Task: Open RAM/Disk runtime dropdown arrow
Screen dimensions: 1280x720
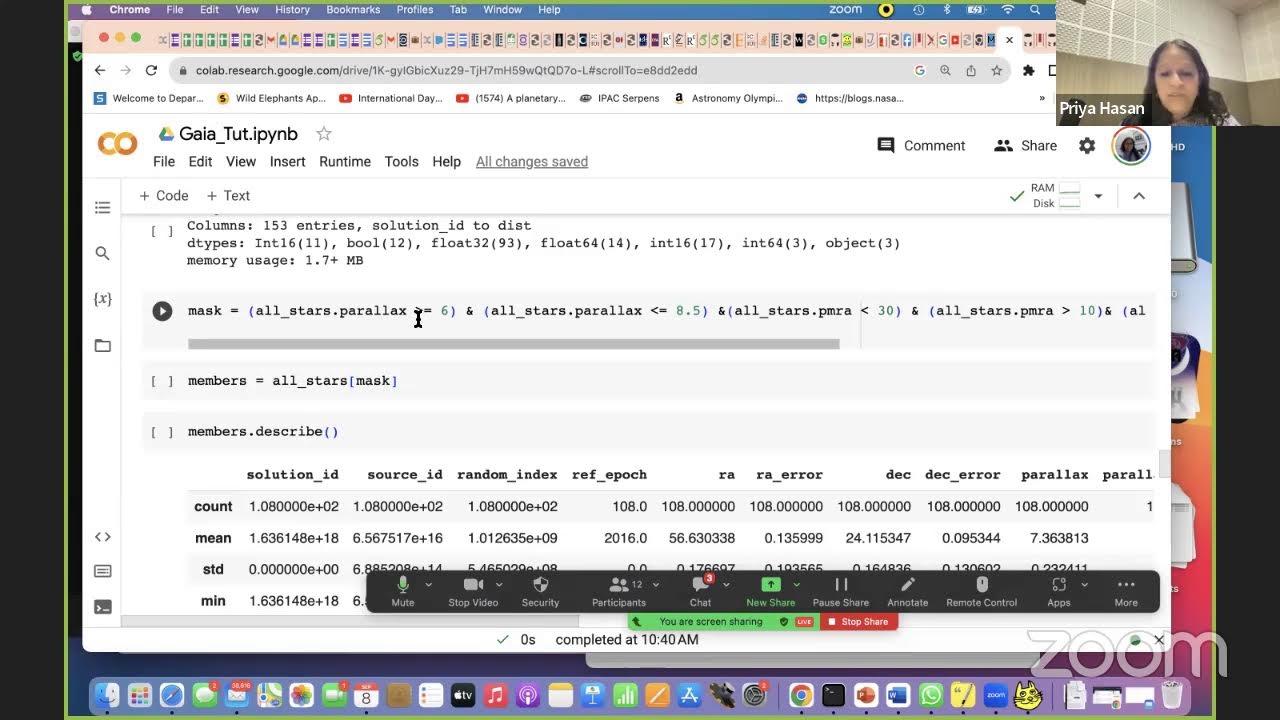Action: point(1098,196)
